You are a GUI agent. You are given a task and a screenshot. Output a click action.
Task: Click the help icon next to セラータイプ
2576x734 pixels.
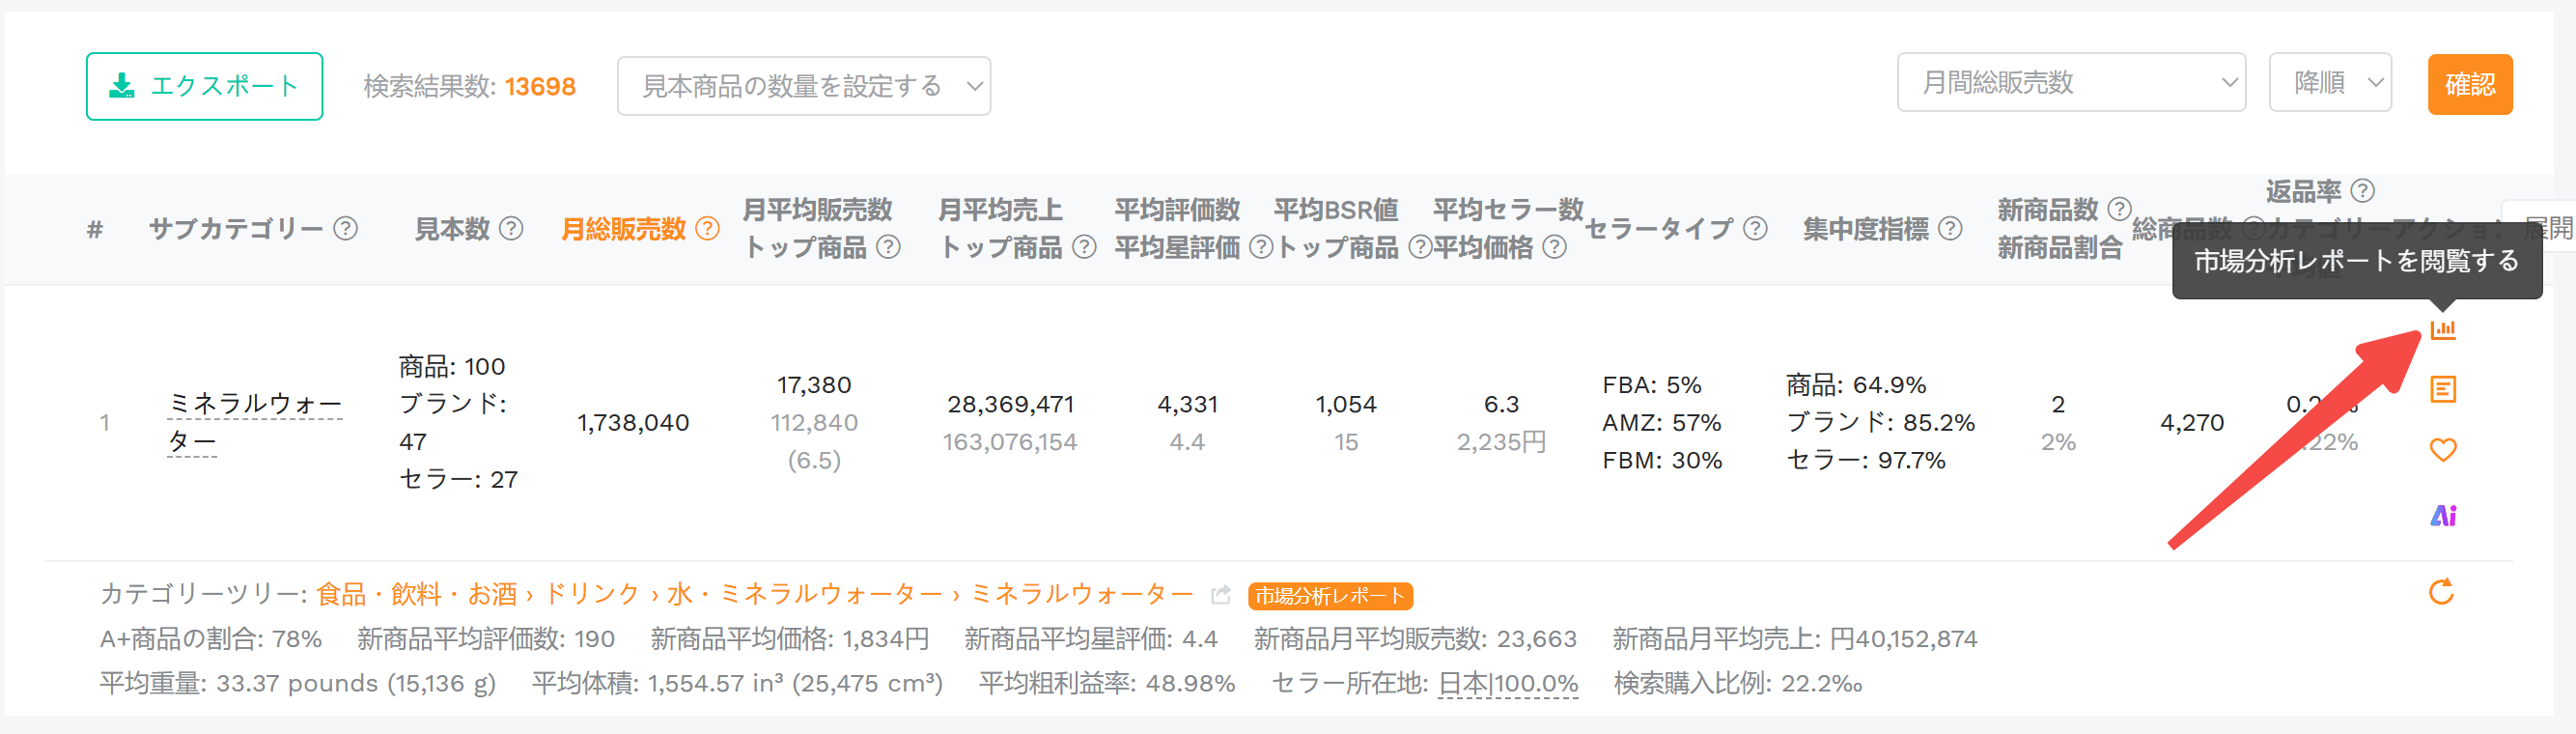(x=1755, y=229)
